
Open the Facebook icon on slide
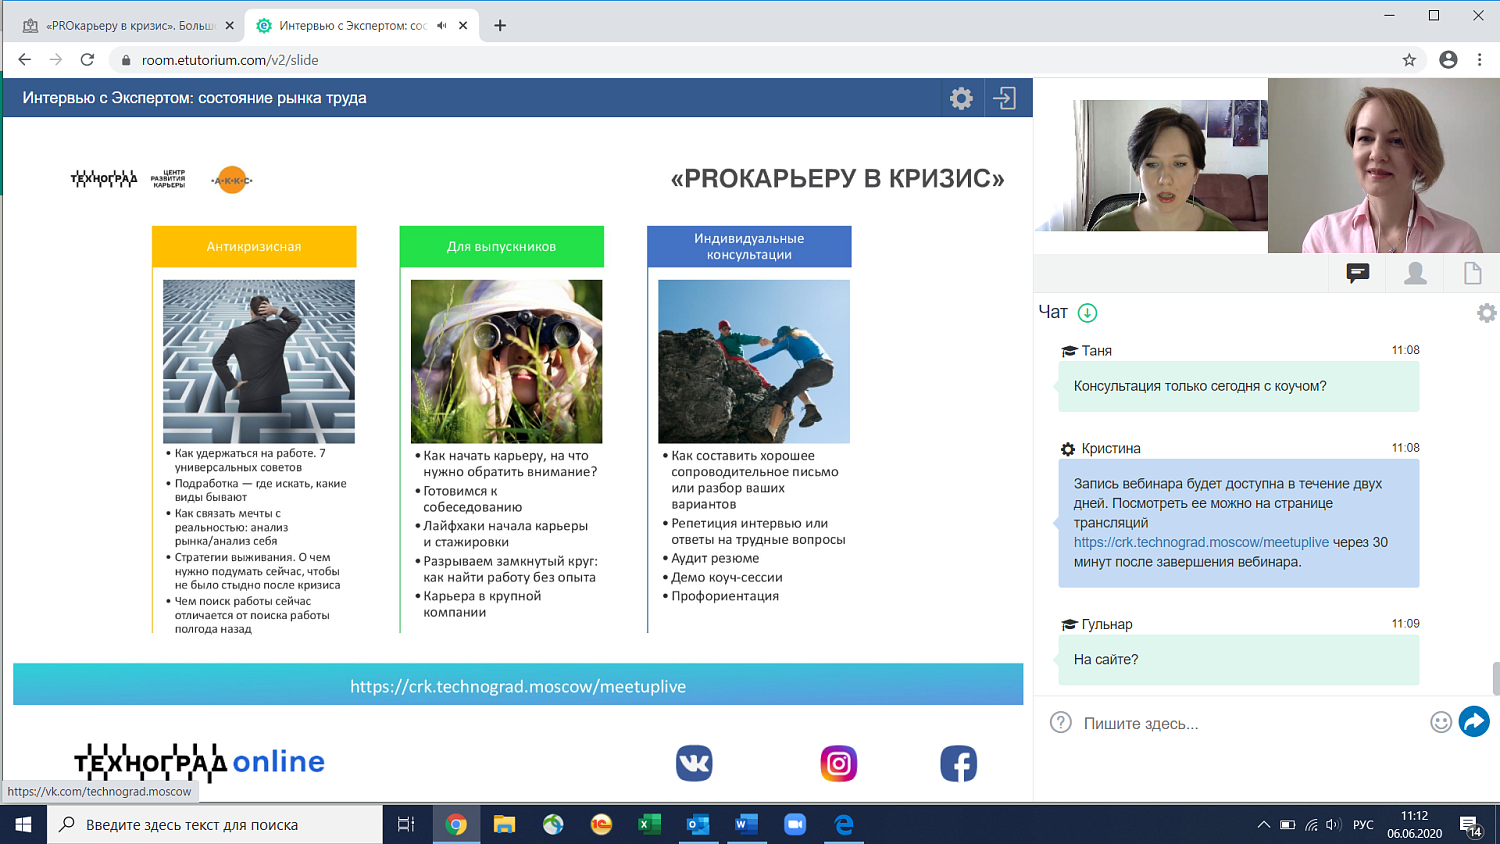pyautogui.click(x=958, y=763)
